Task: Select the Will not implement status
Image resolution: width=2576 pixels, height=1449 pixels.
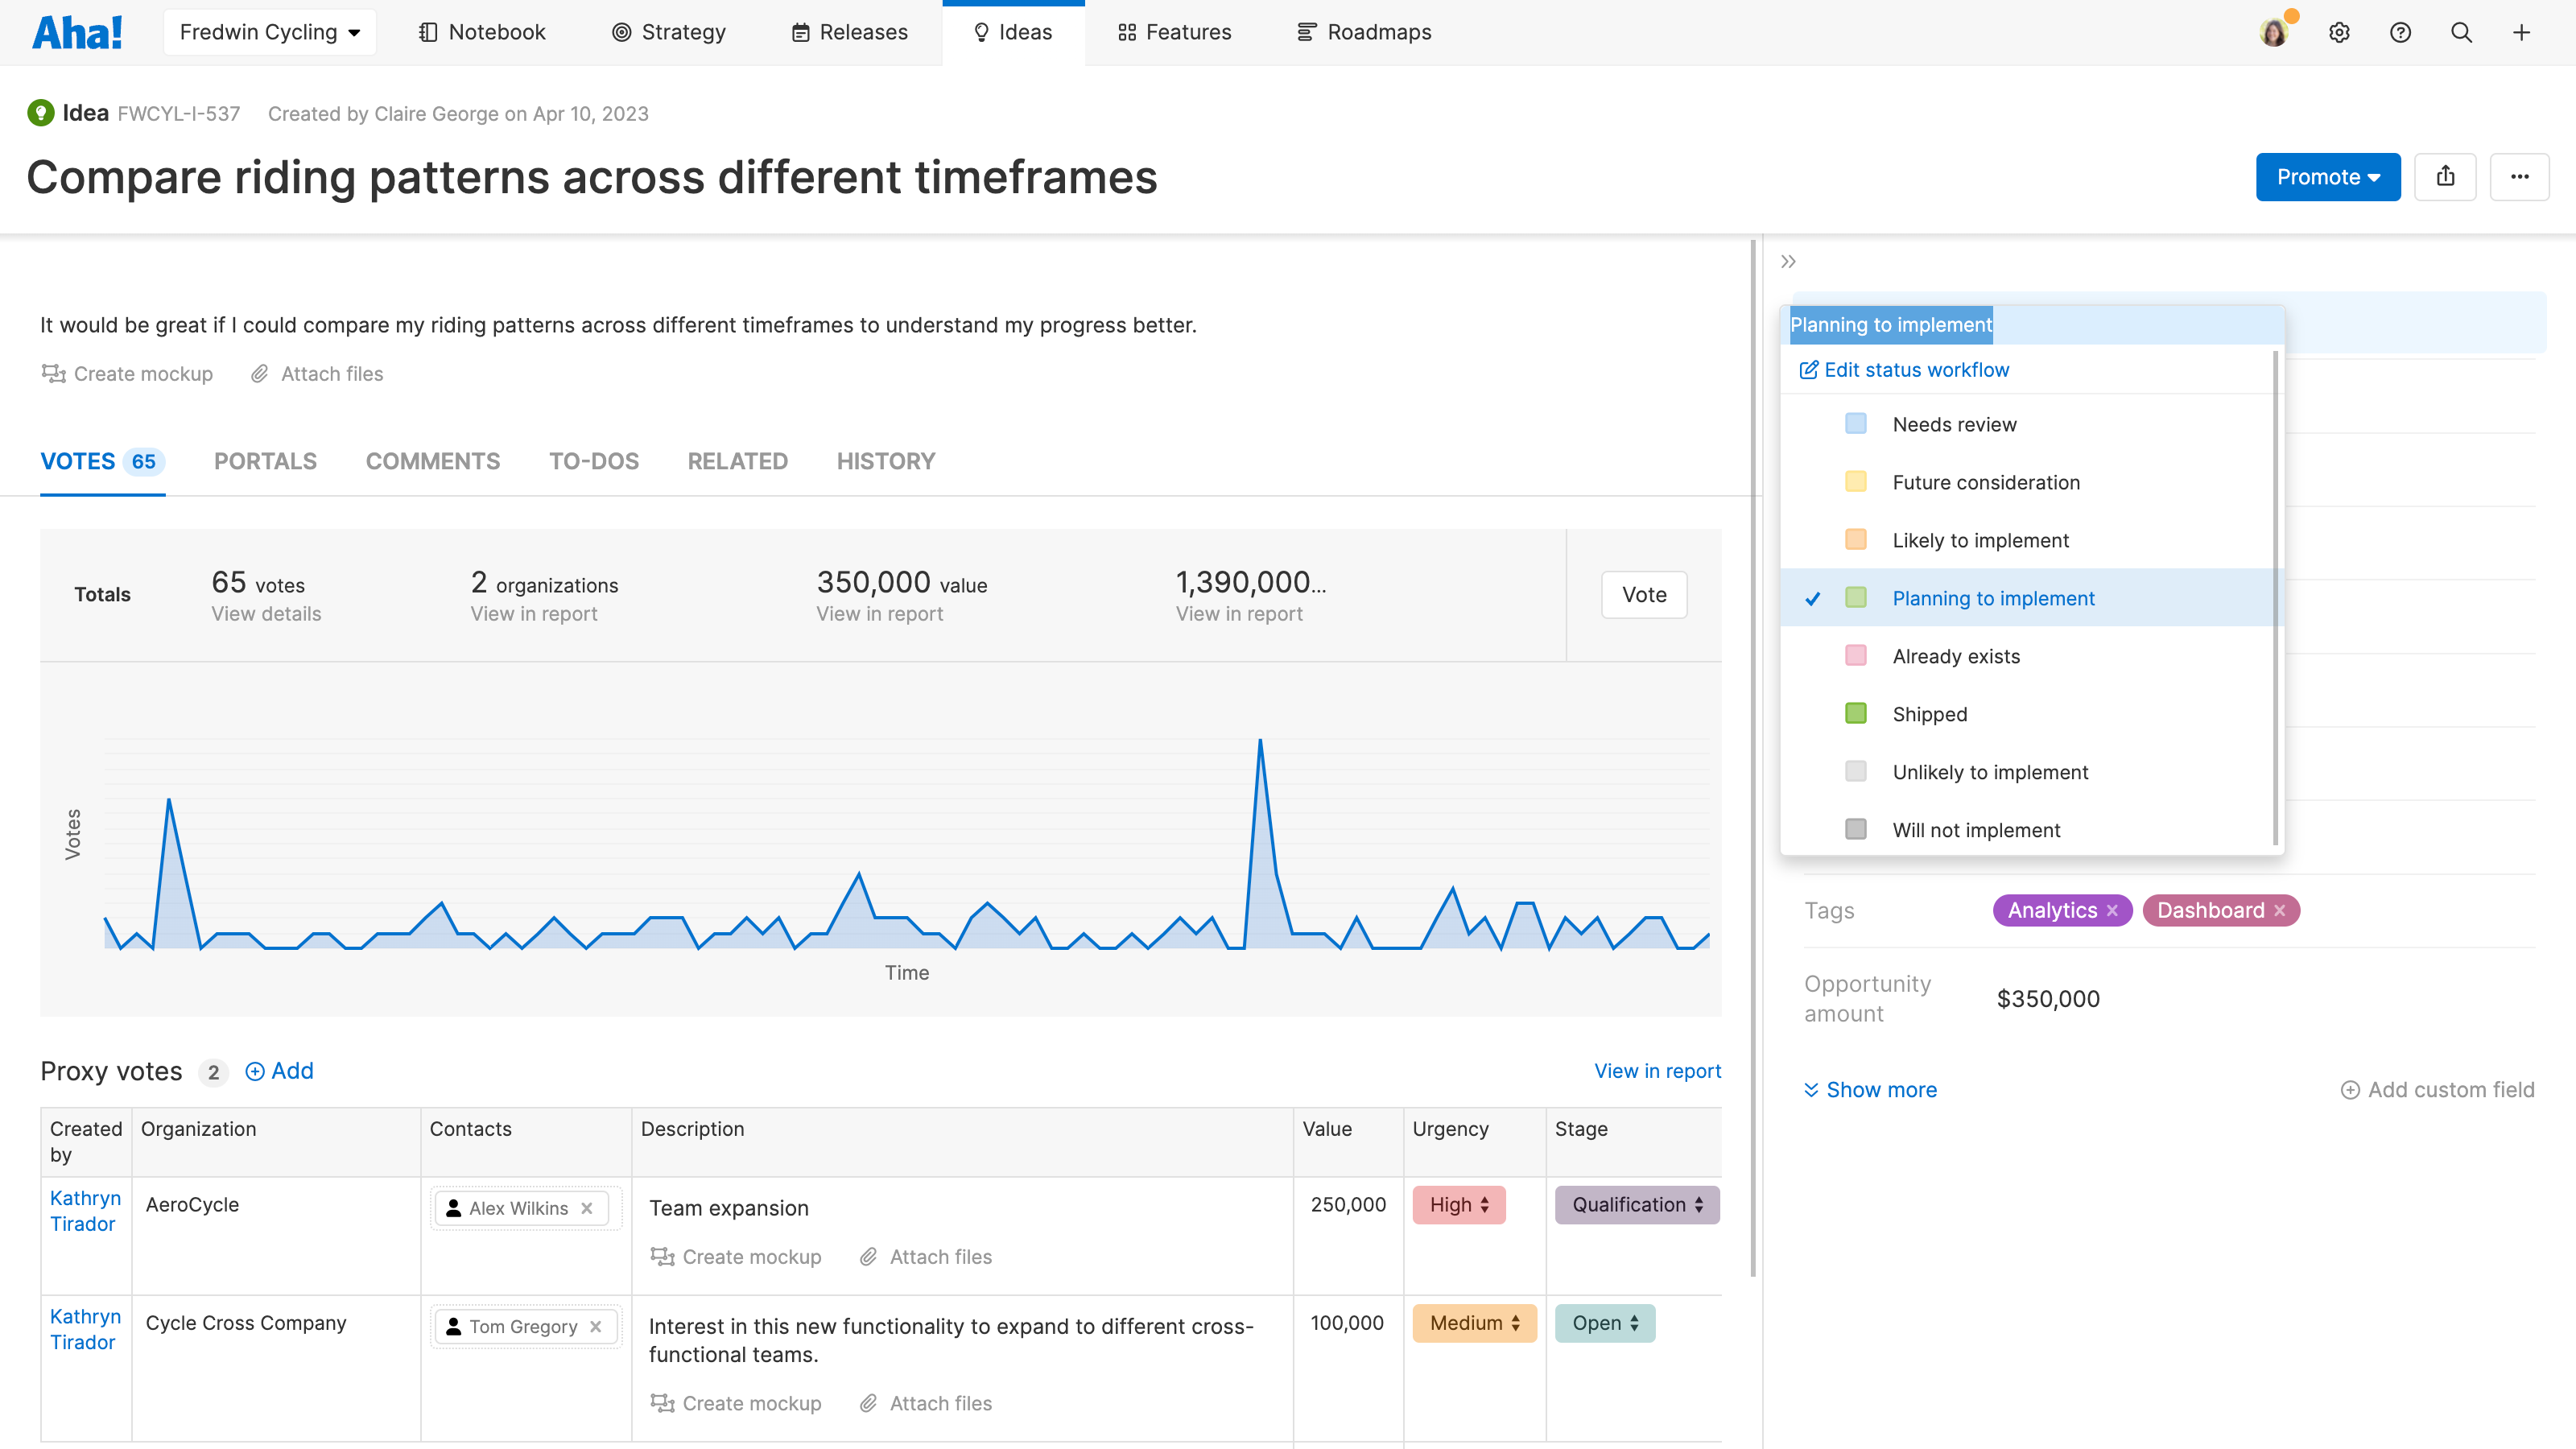Action: [x=1975, y=829]
